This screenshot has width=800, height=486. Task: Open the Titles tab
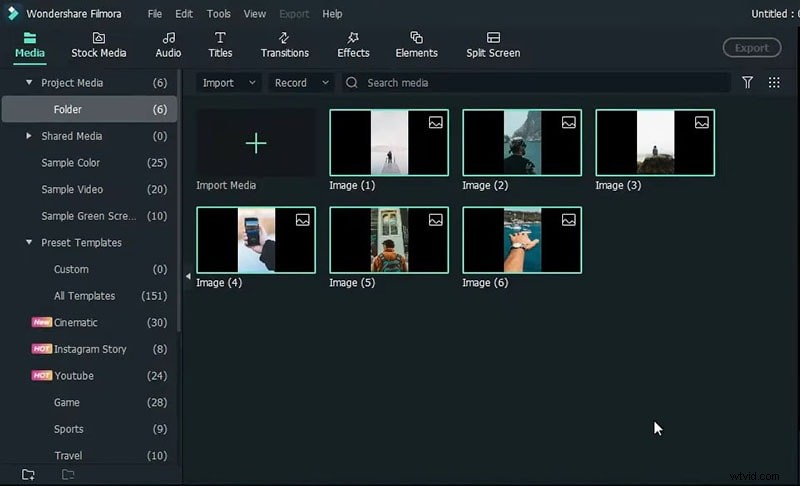(220, 45)
